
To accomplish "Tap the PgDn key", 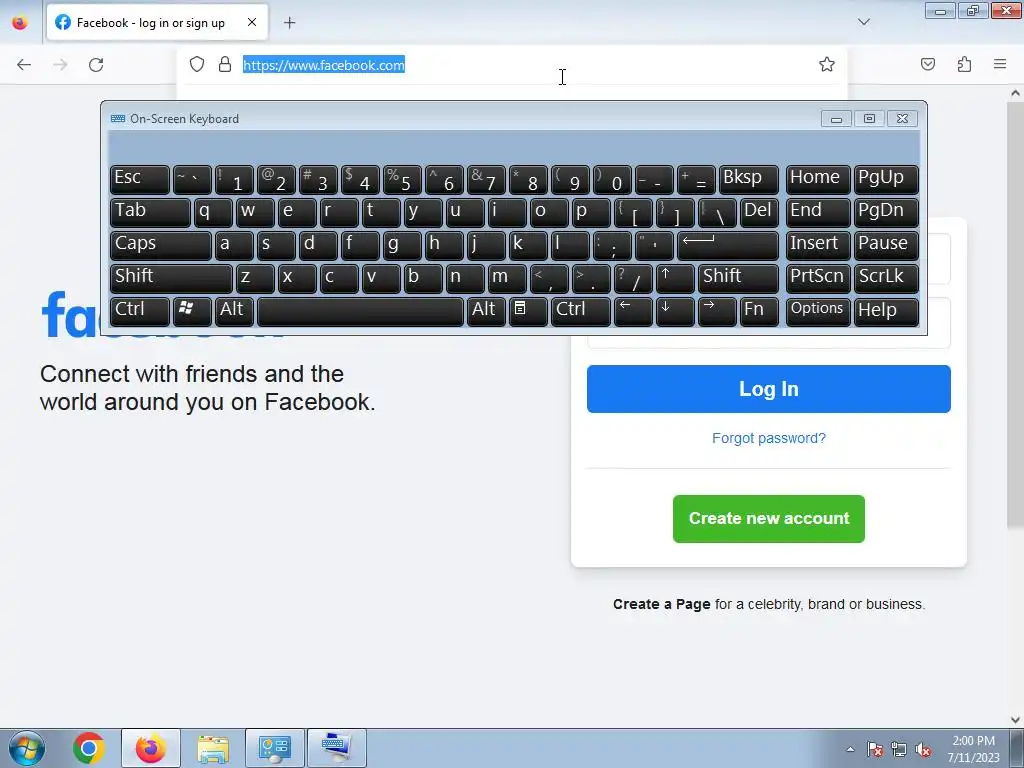I will (886, 212).
